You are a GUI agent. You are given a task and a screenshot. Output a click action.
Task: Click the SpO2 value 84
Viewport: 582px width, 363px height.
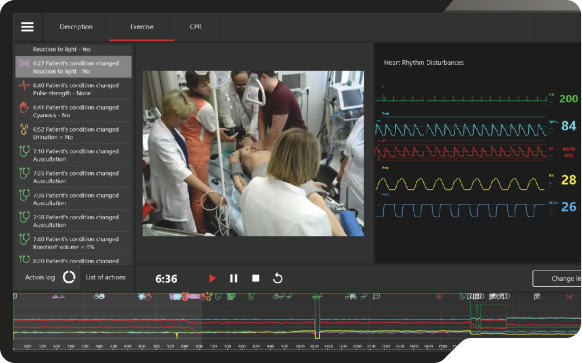(568, 126)
